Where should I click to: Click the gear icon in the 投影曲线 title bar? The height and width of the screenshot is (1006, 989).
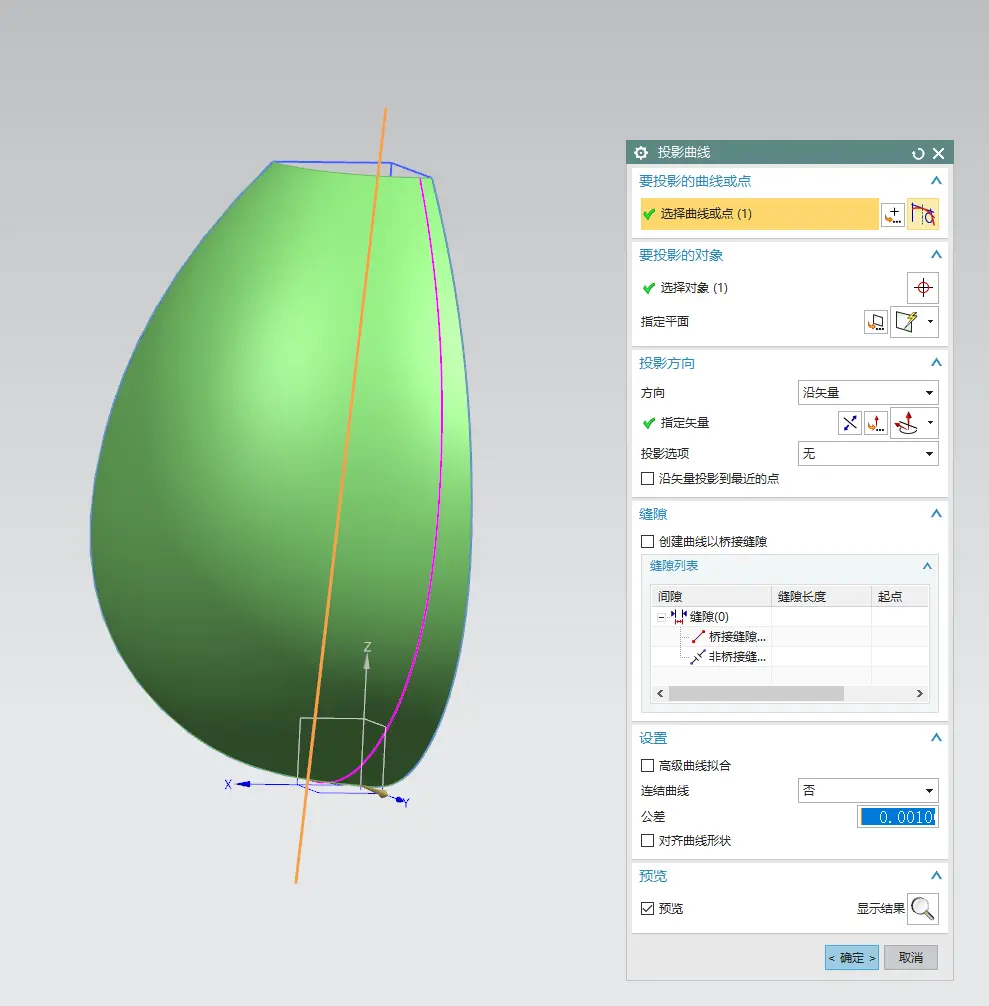(x=641, y=153)
